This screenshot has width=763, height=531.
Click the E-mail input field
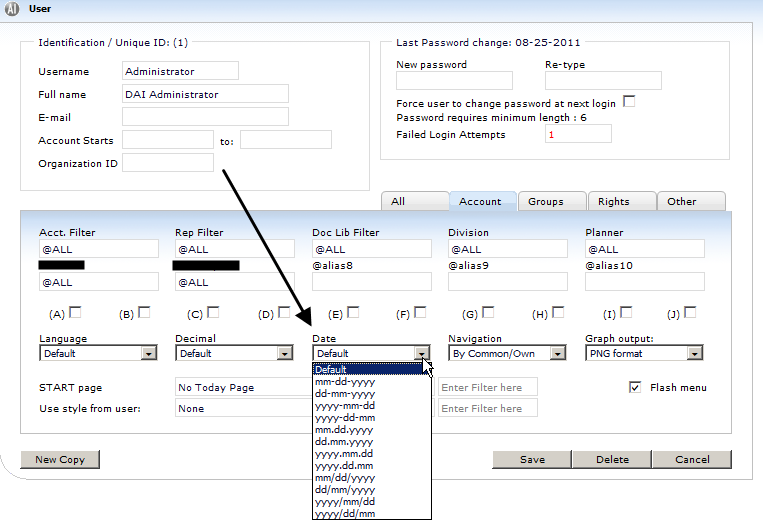(x=205, y=117)
